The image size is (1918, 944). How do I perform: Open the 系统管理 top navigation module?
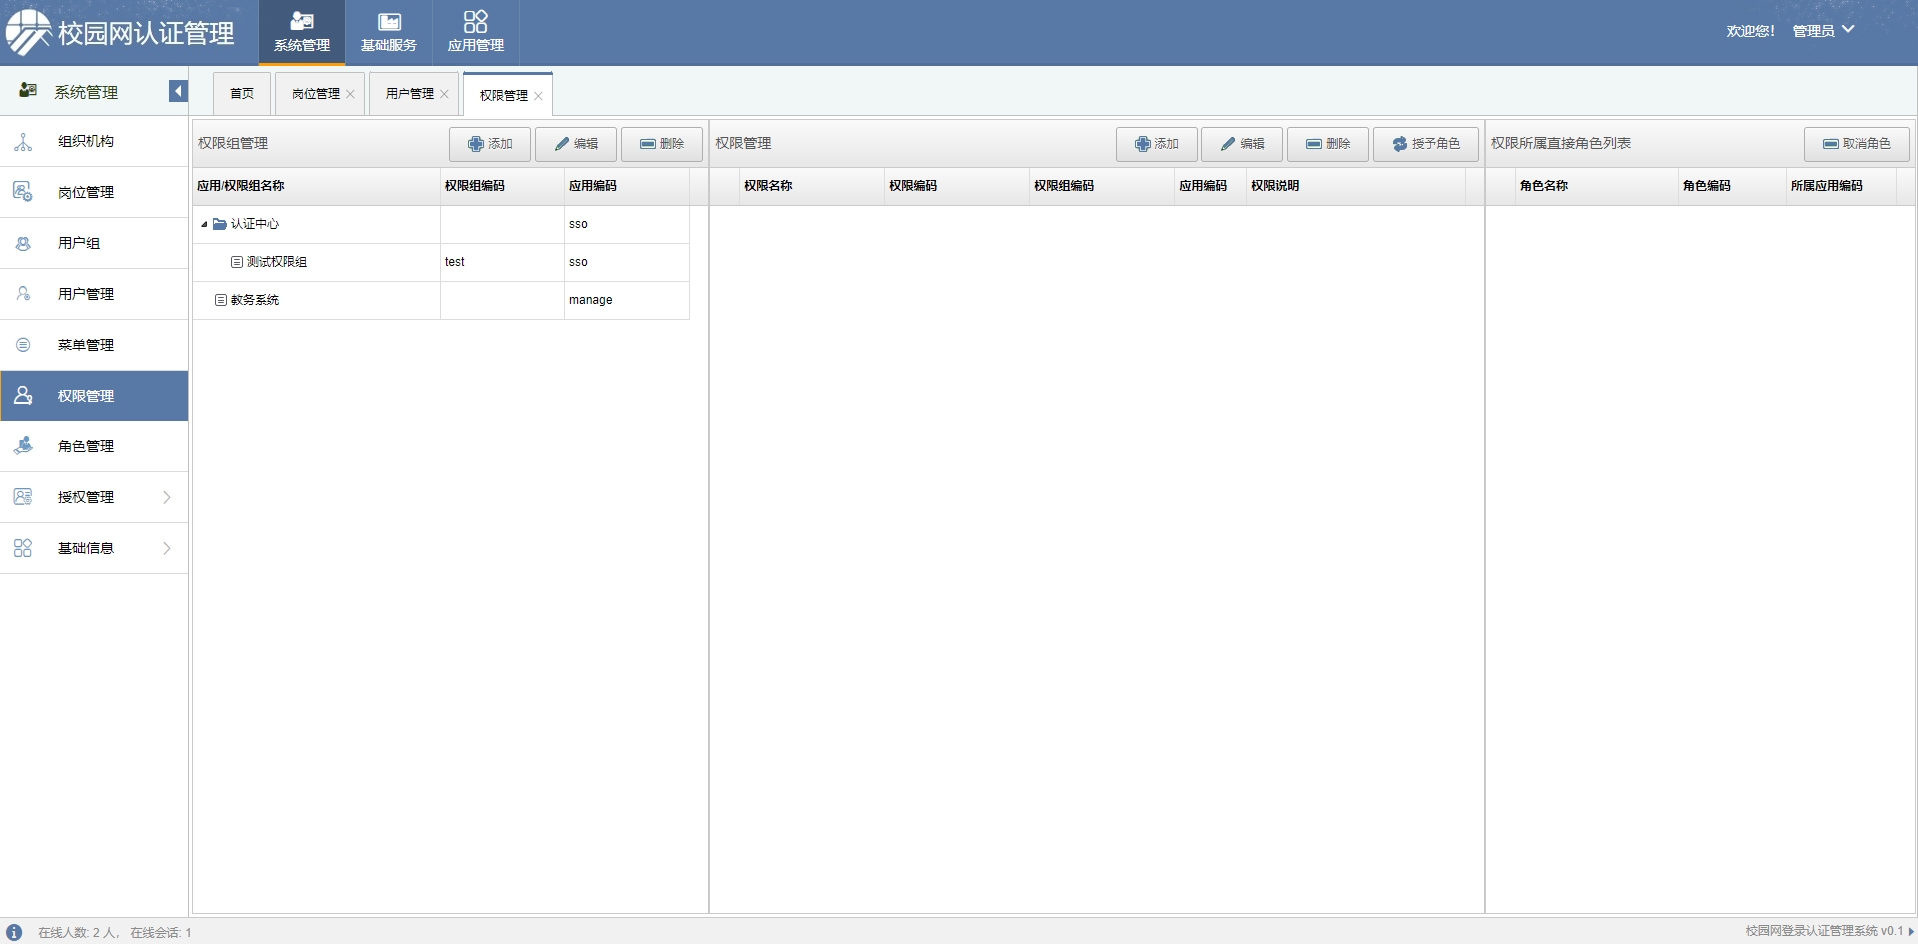pos(302,32)
